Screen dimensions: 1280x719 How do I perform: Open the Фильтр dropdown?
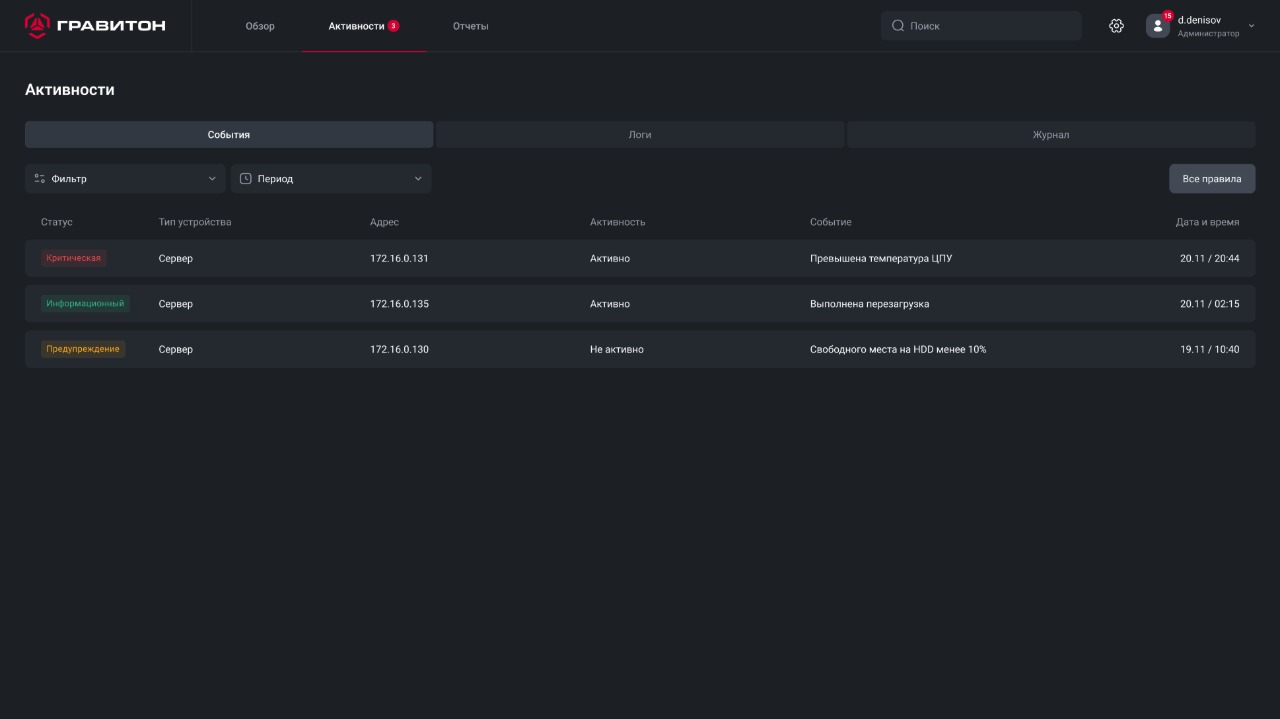(125, 179)
